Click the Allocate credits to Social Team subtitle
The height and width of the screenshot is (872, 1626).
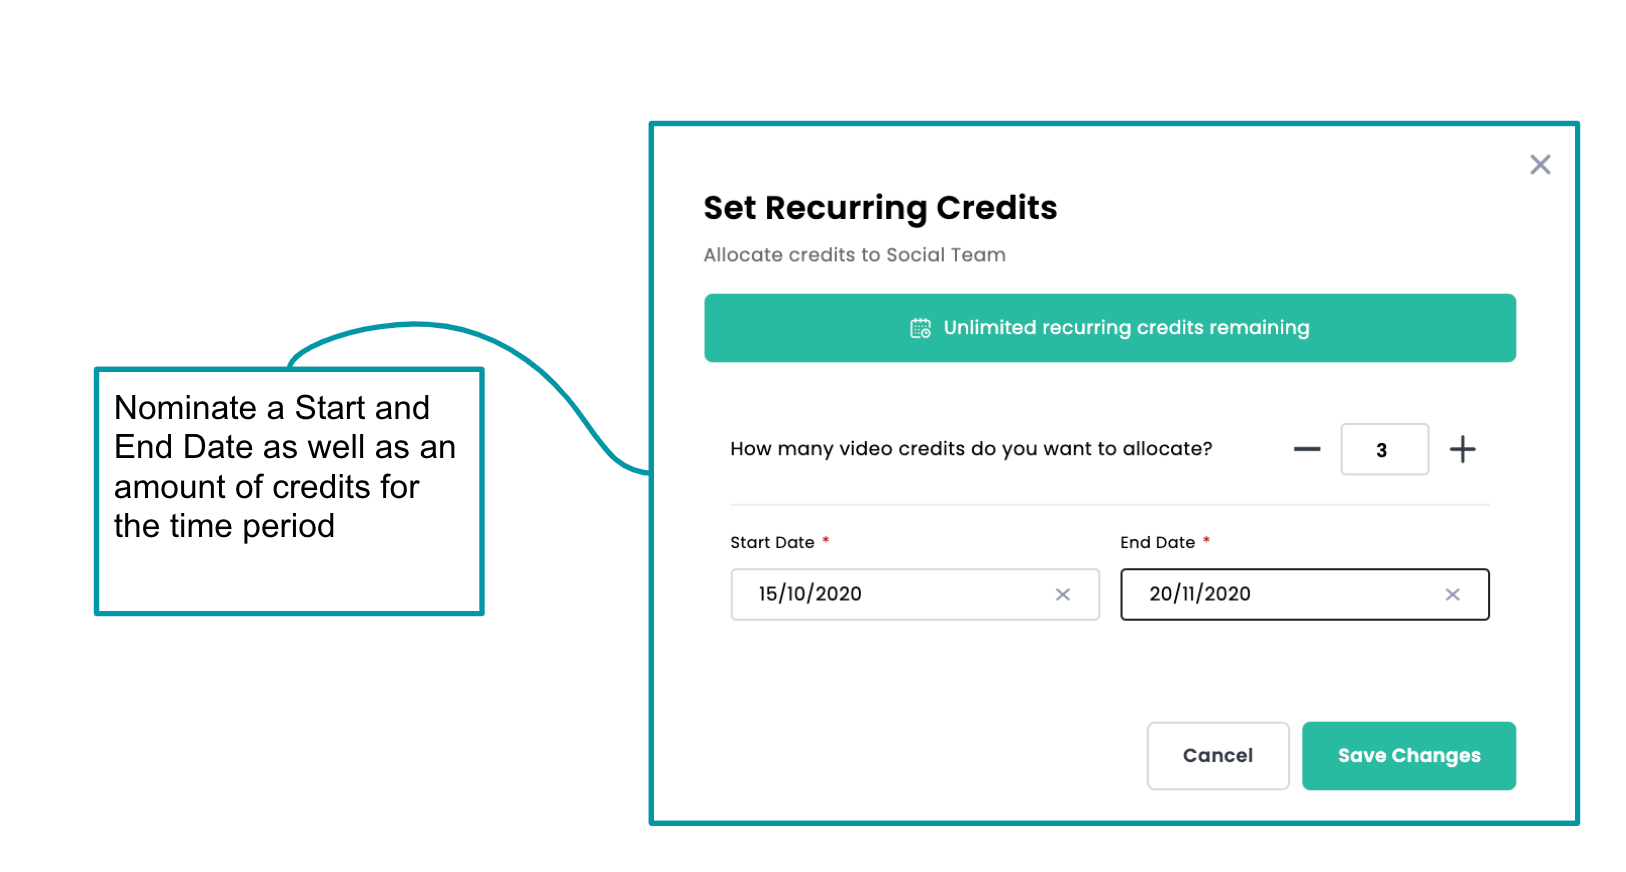[x=854, y=255]
